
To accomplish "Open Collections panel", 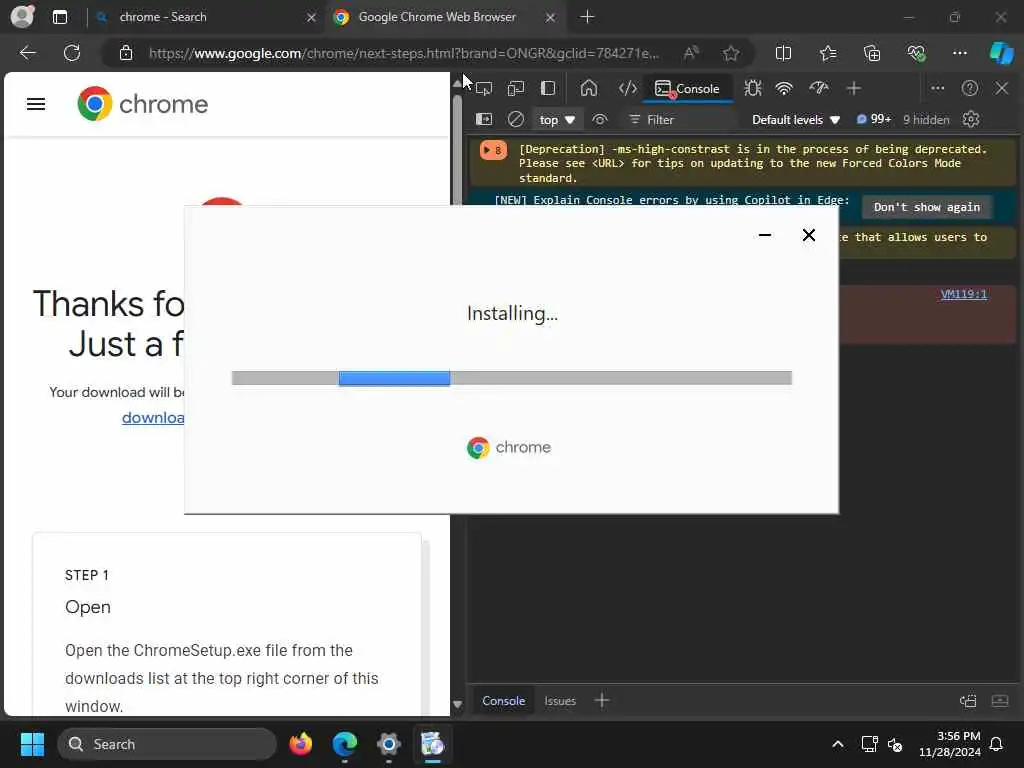I will coord(872,53).
